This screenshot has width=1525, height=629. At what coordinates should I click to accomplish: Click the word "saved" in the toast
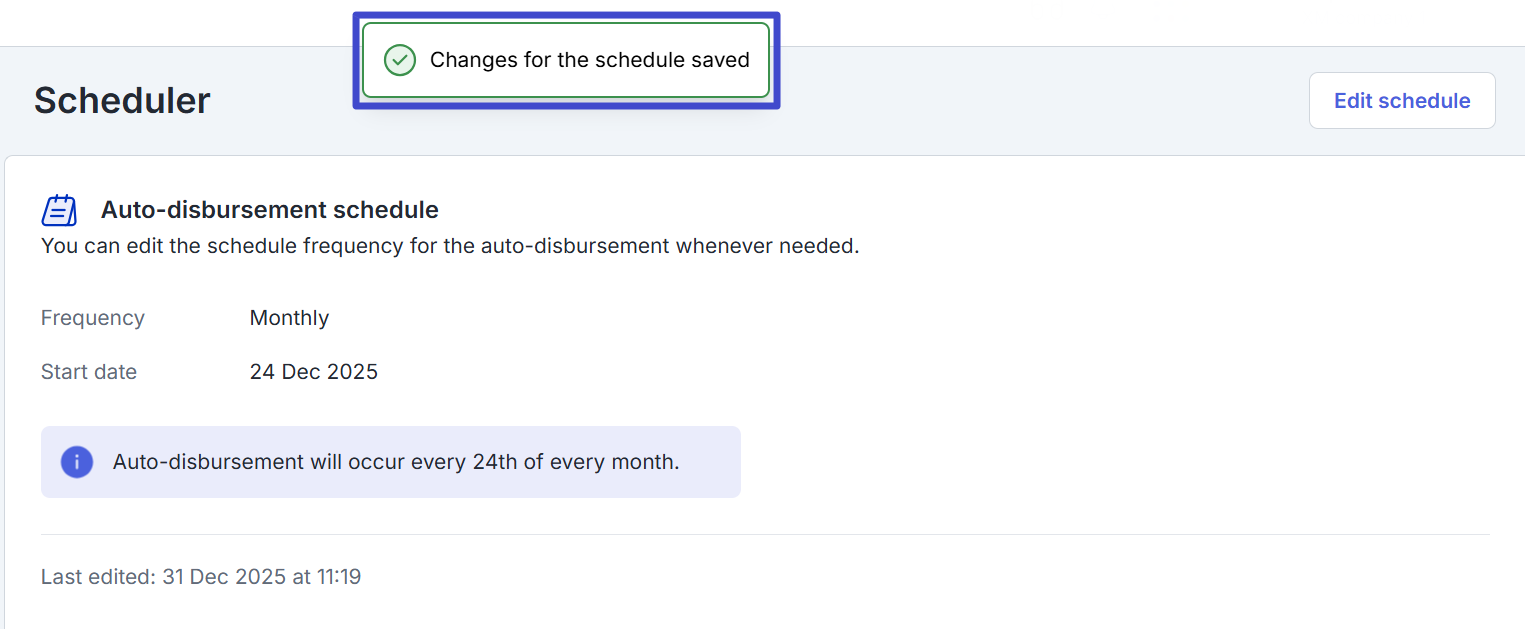719,60
